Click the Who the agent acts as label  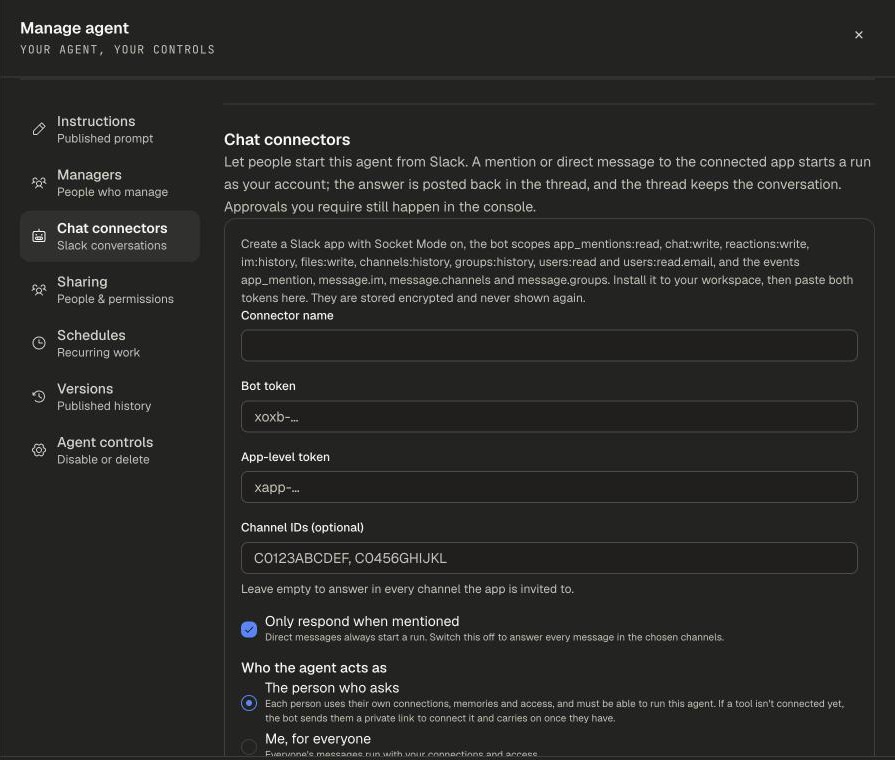pyautogui.click(x=314, y=667)
